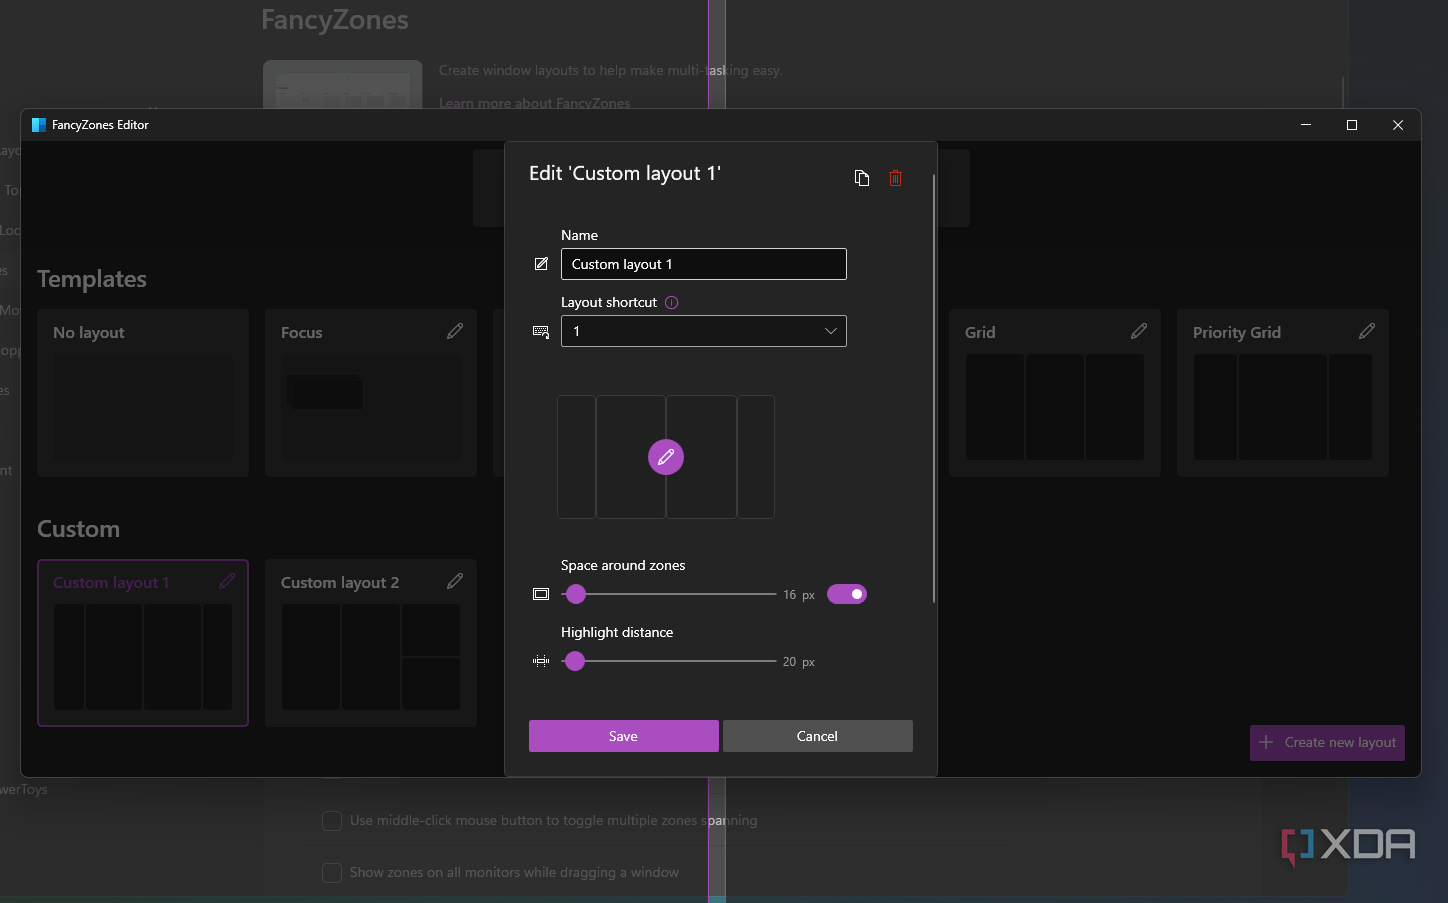Edit Custom layout 2 via pencil icon
This screenshot has width=1448, height=903.
tap(455, 581)
